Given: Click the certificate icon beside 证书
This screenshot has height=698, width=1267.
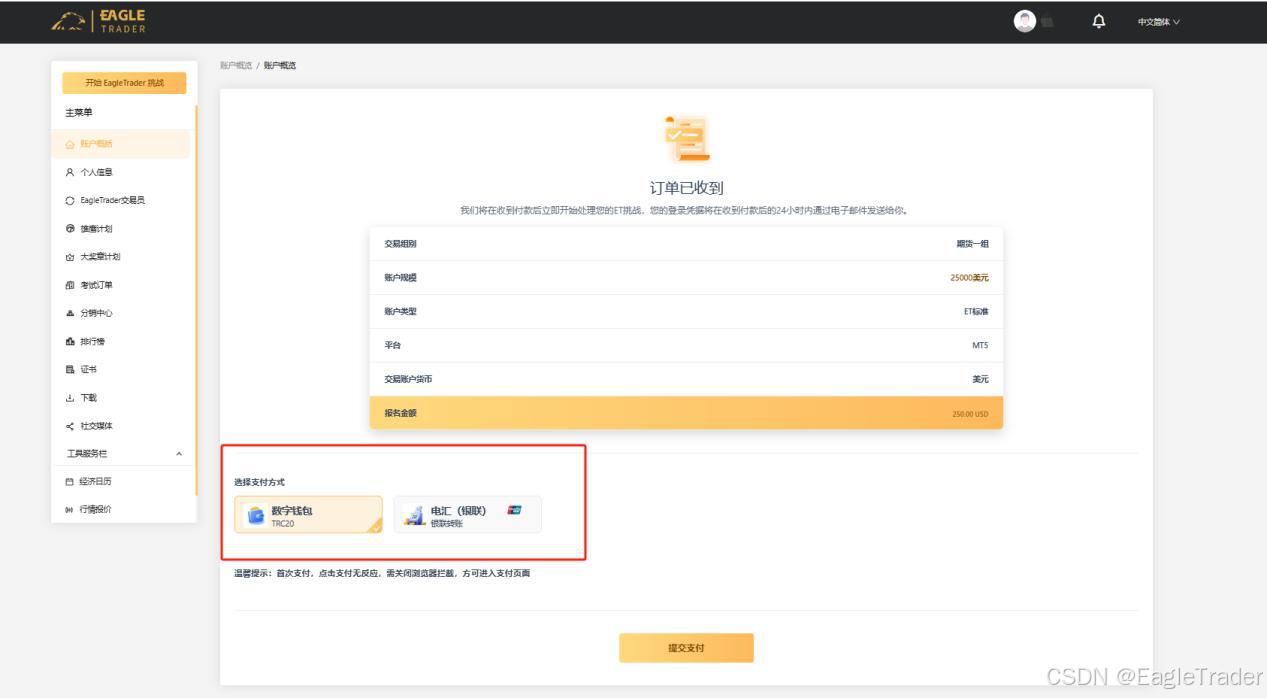Looking at the screenshot, I should [x=70, y=369].
